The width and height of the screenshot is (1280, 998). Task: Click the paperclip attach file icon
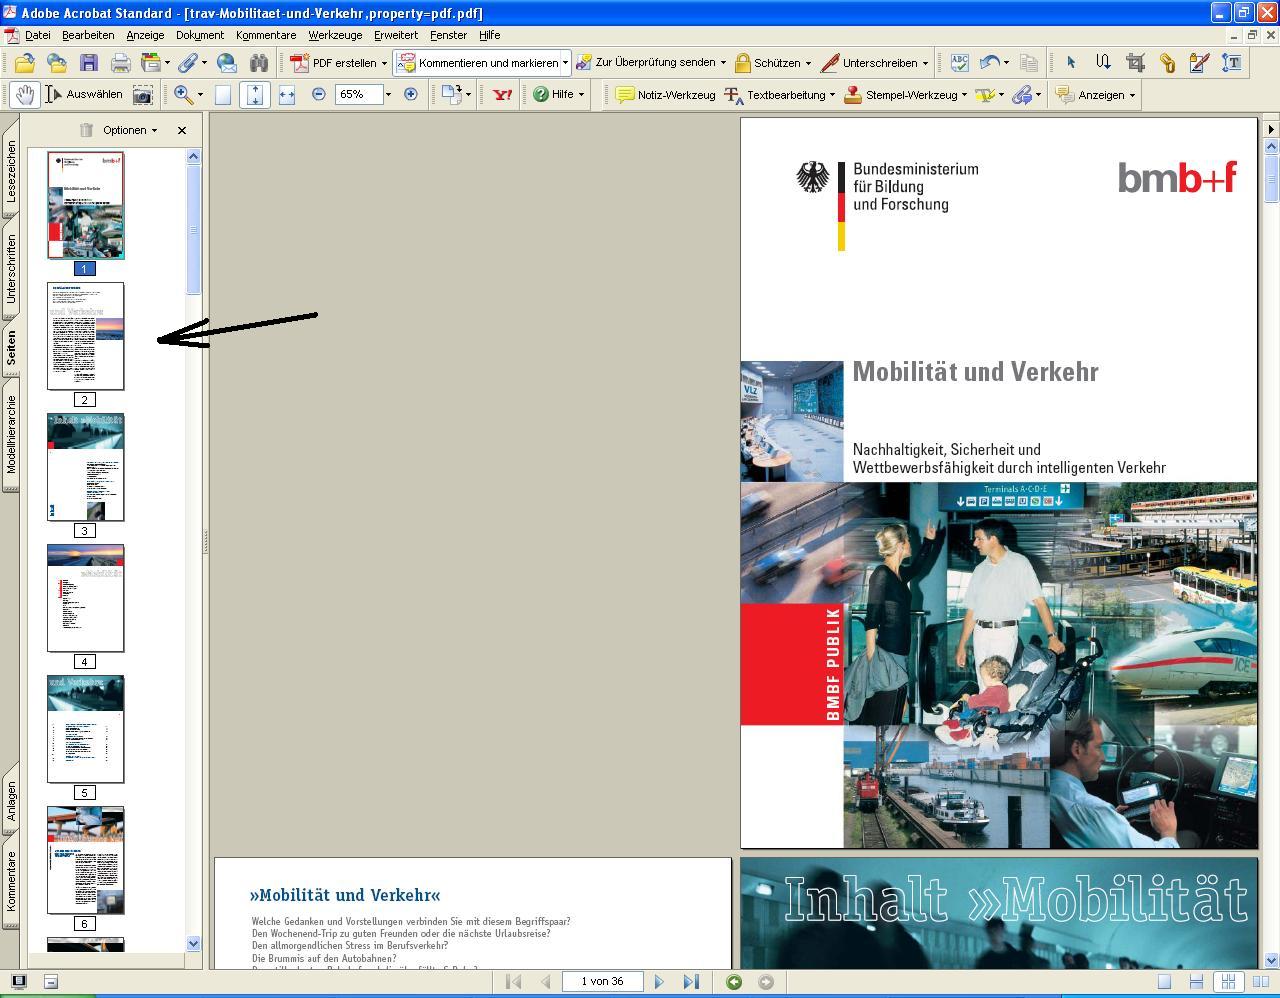(x=187, y=63)
